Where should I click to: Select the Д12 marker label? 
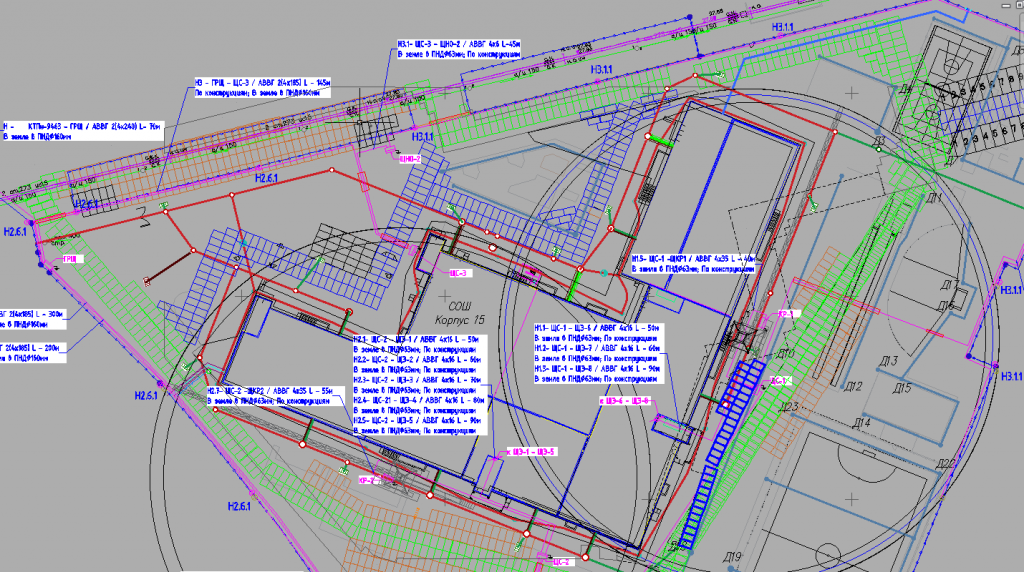coord(852,386)
